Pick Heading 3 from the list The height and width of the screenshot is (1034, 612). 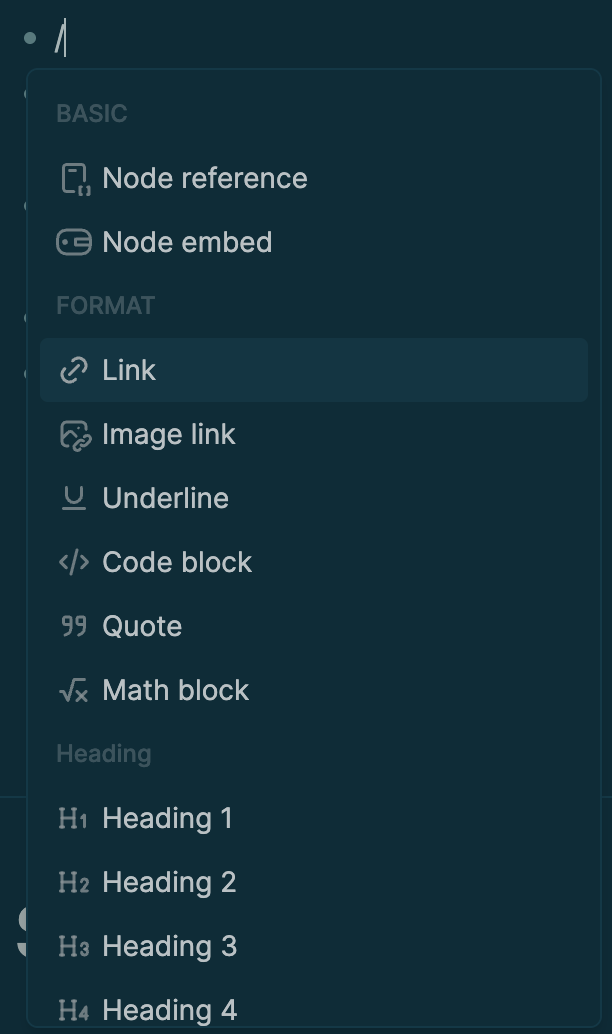point(169,946)
